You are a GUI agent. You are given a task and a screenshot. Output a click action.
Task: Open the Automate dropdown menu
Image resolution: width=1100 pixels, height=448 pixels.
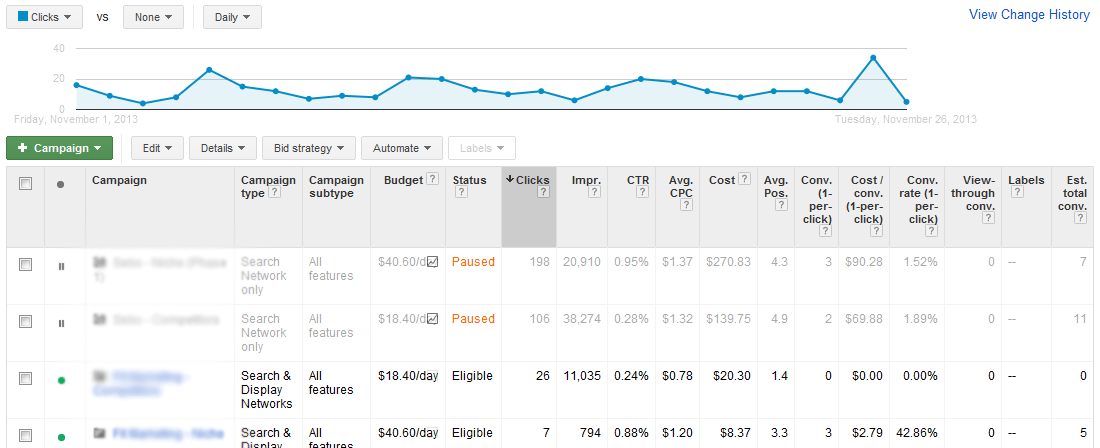click(x=402, y=148)
